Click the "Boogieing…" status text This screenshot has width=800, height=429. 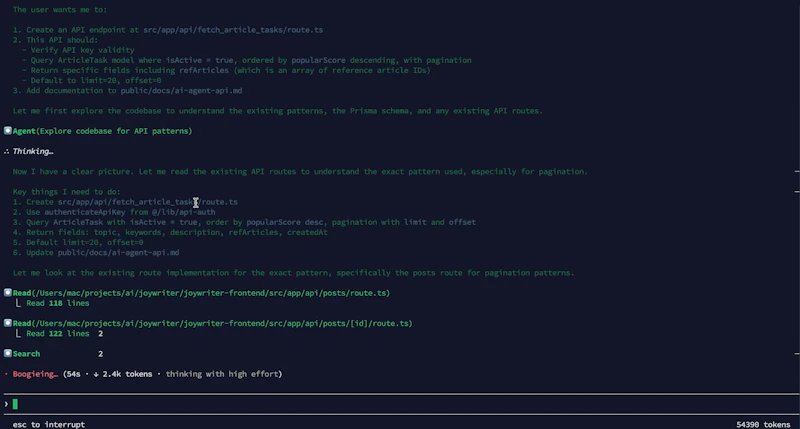35,374
